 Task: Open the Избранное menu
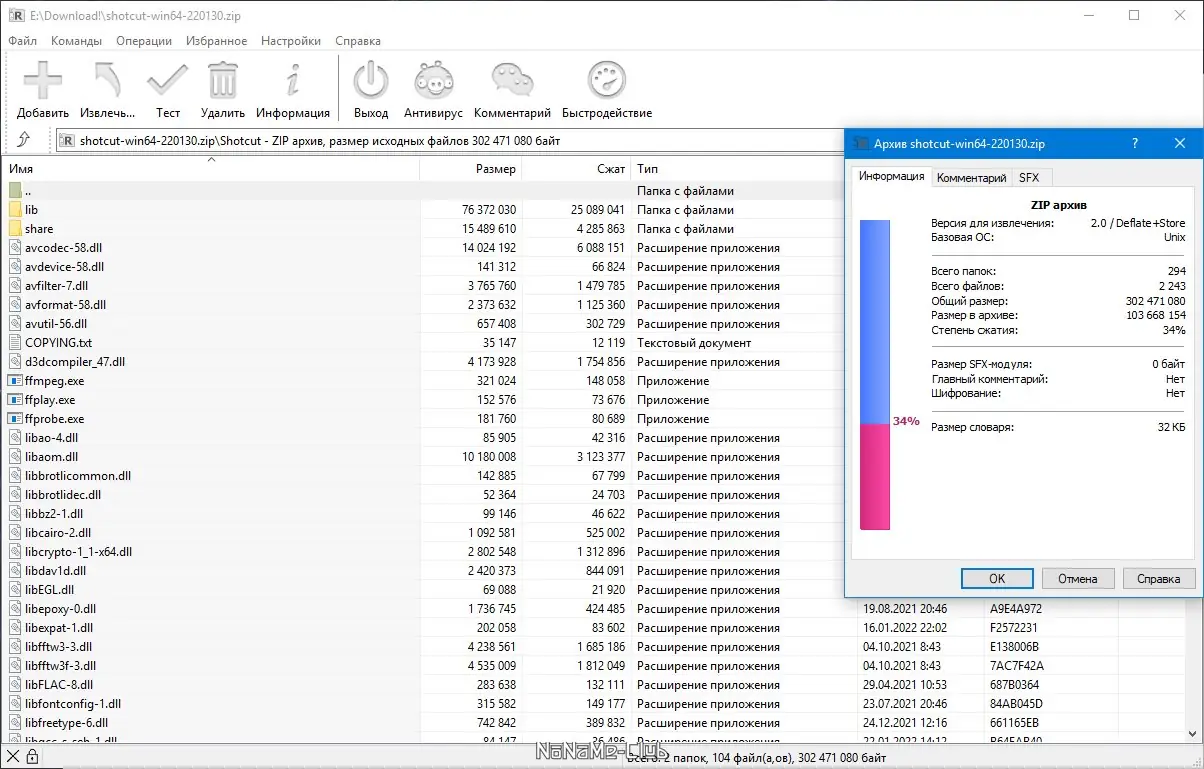click(x=216, y=41)
